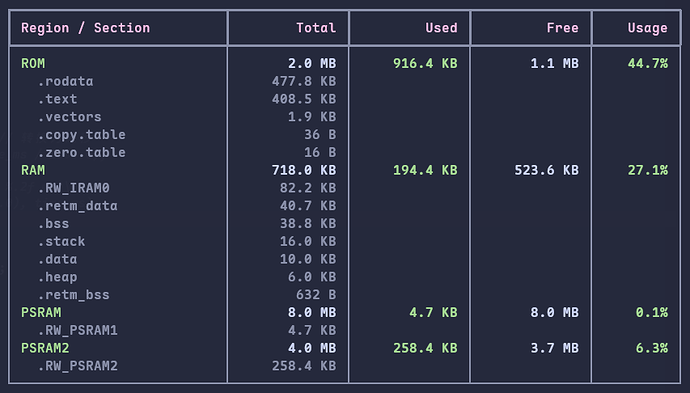Image resolution: width=690 pixels, height=393 pixels.
Task: Click ROM used value 916.4 KB
Action: pyautogui.click(x=425, y=63)
